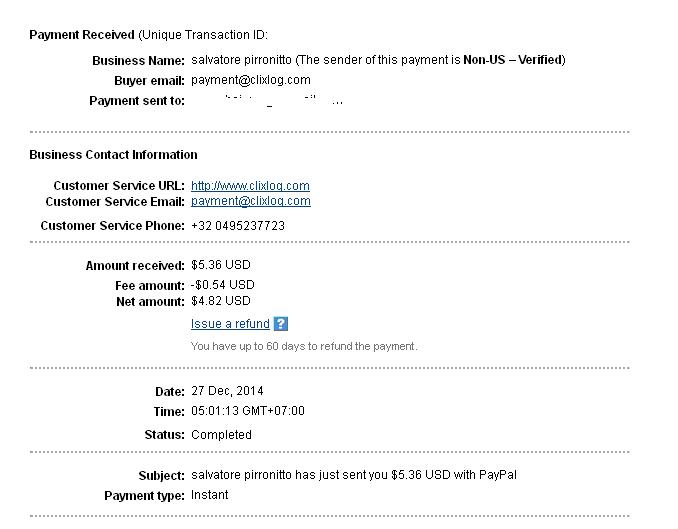Click the Subject line about $5.36 payment
This screenshot has height=529, width=678.
pyautogui.click(x=354, y=475)
